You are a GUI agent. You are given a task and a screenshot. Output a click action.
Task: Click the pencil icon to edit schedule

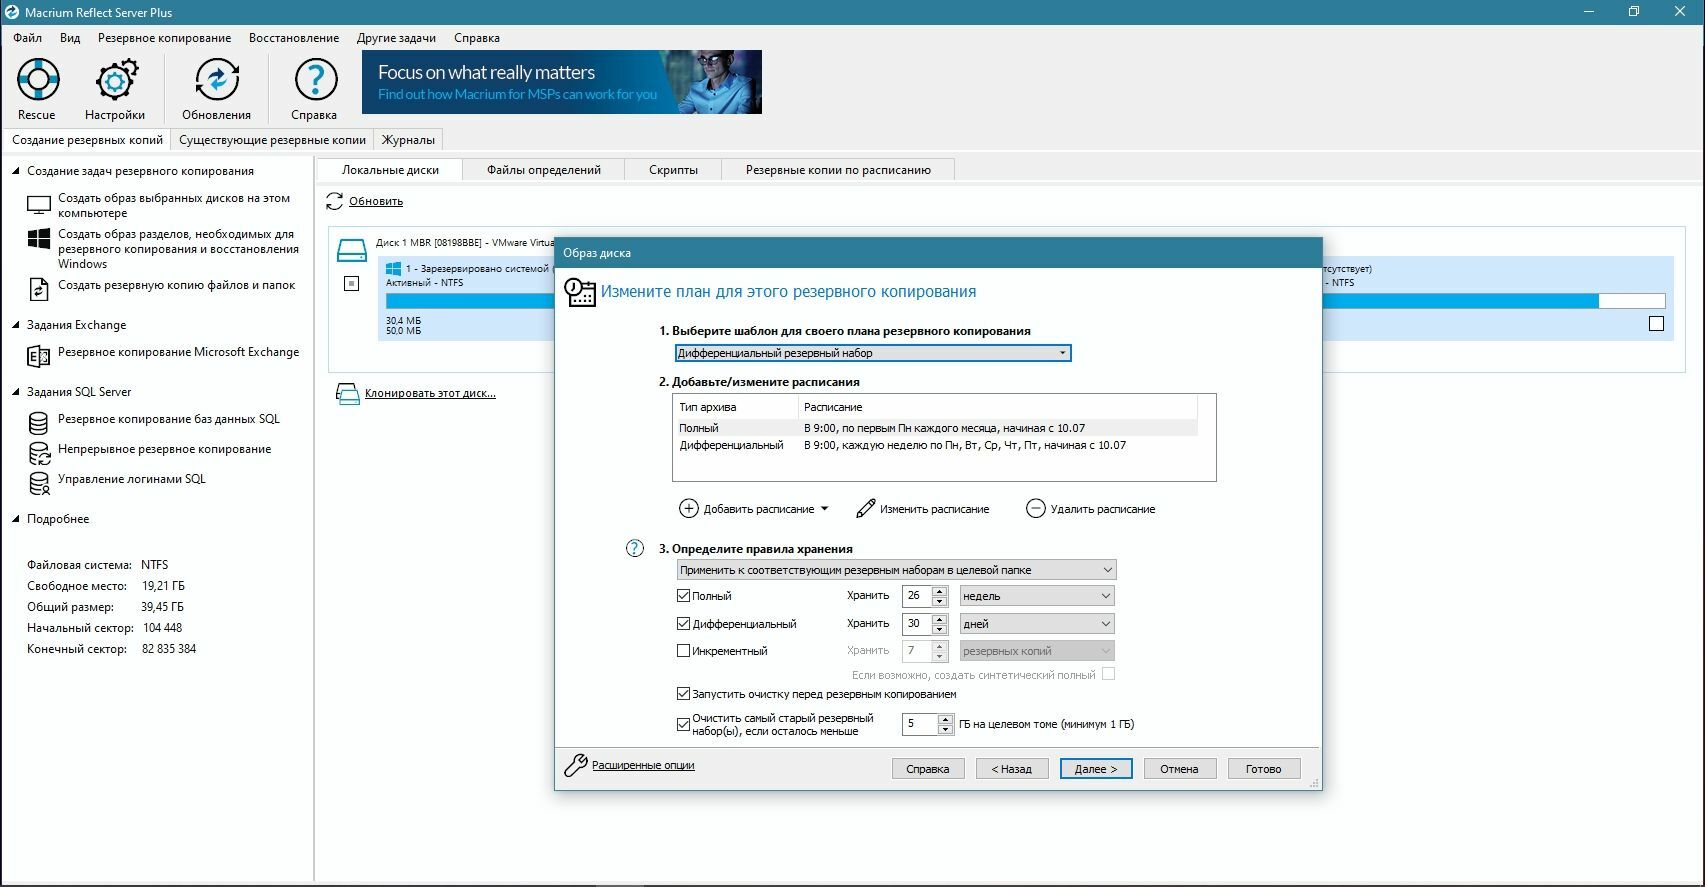pos(866,509)
